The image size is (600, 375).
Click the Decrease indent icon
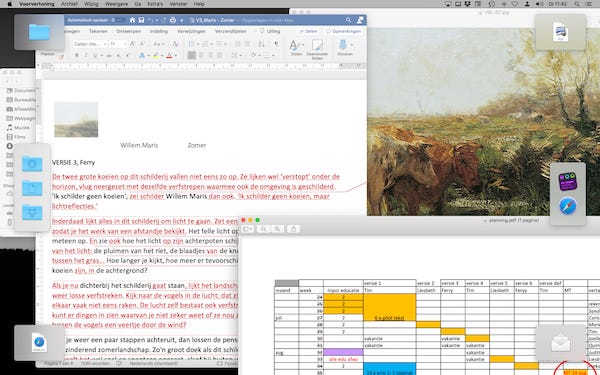point(238,44)
